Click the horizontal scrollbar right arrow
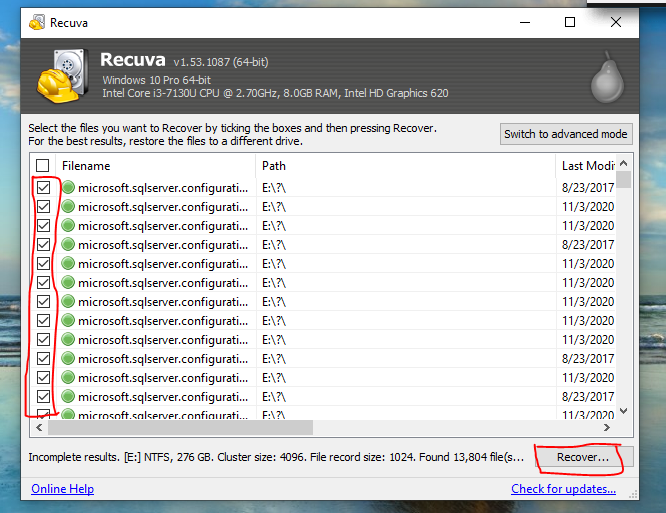 tap(607, 428)
